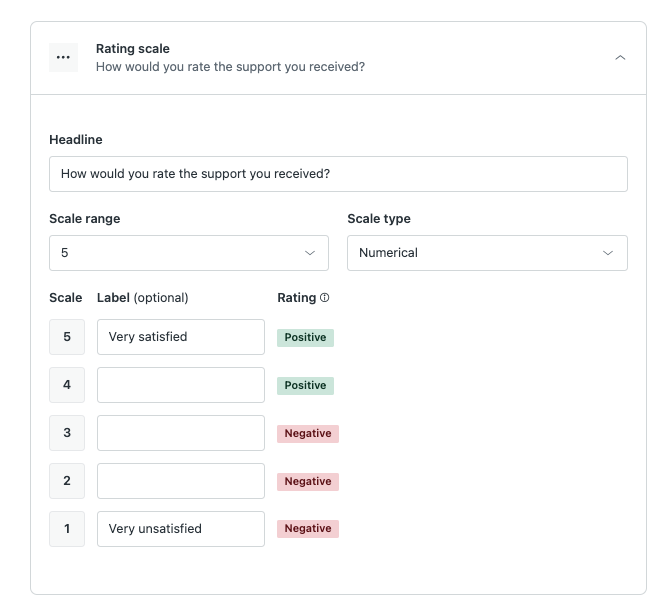Collapse the Rating scale panel chevron
This screenshot has width=660, height=612.
pos(620,57)
